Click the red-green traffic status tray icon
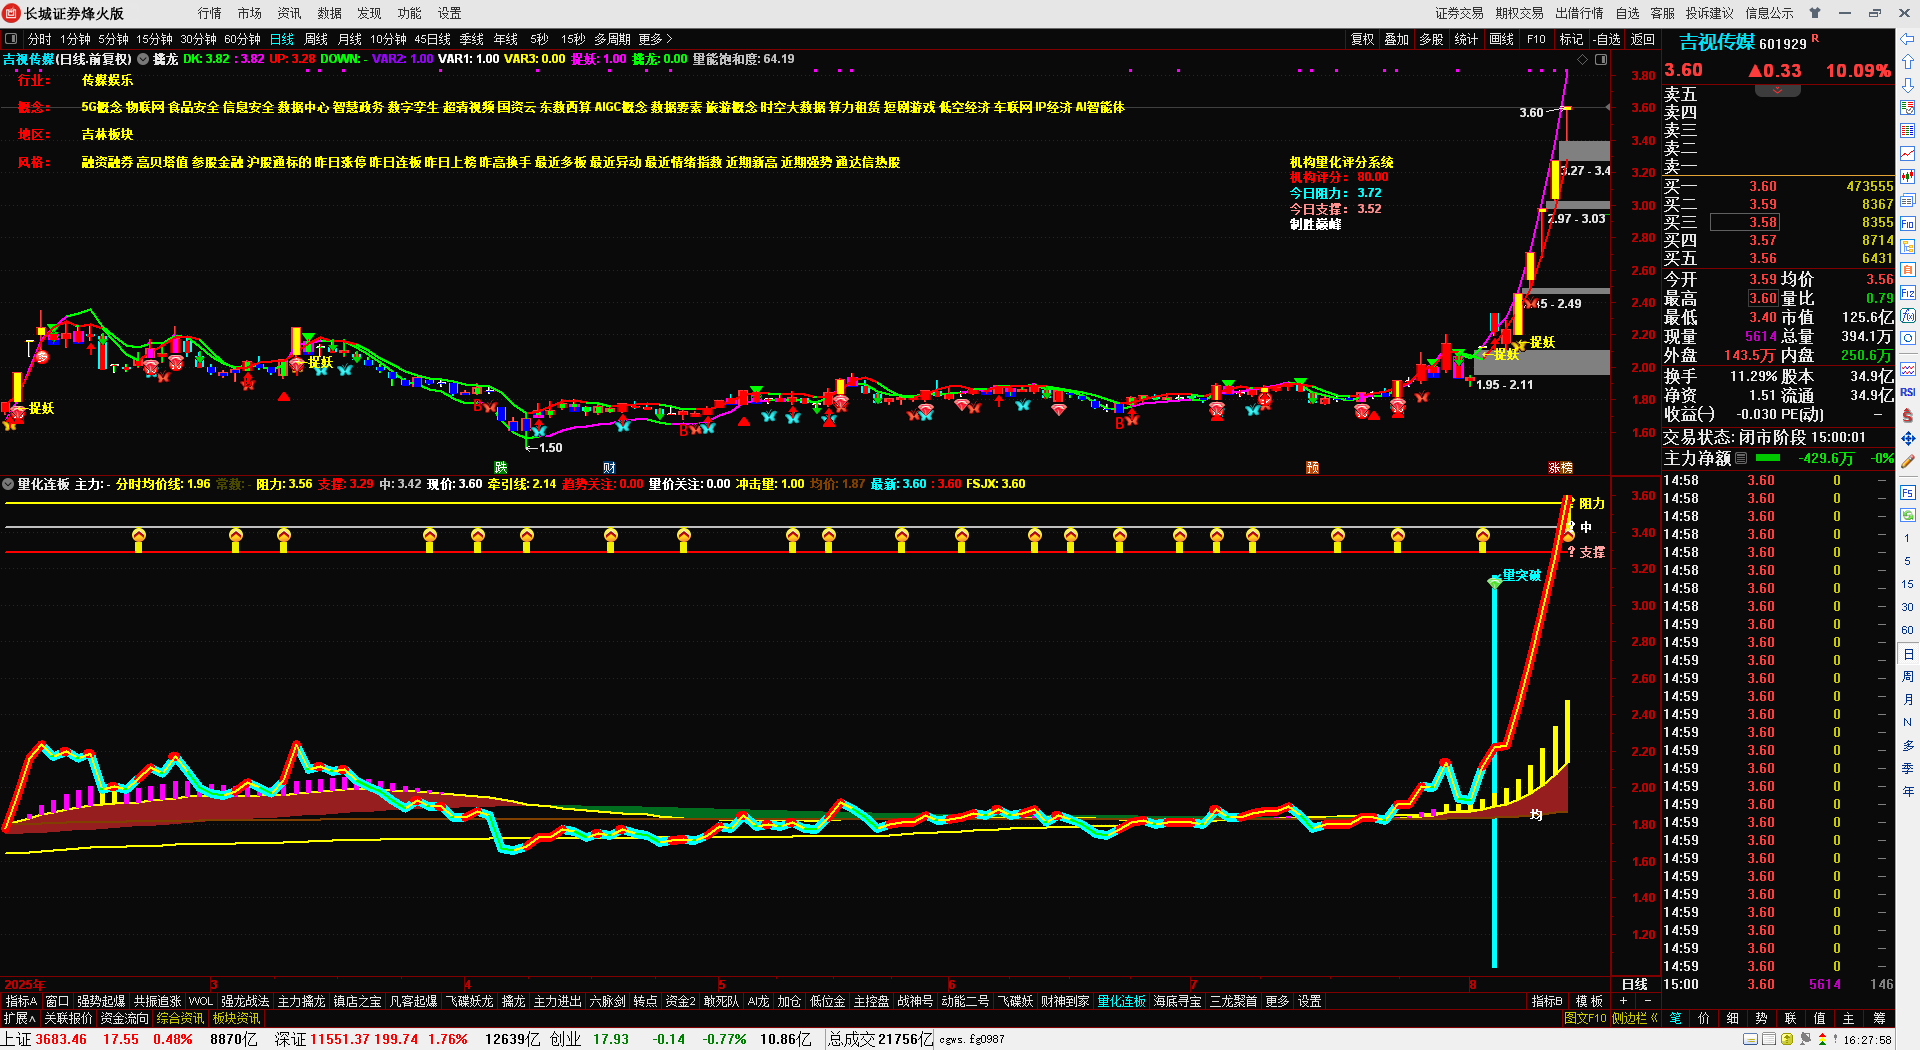Viewport: 1920px width, 1050px height. [1822, 1039]
